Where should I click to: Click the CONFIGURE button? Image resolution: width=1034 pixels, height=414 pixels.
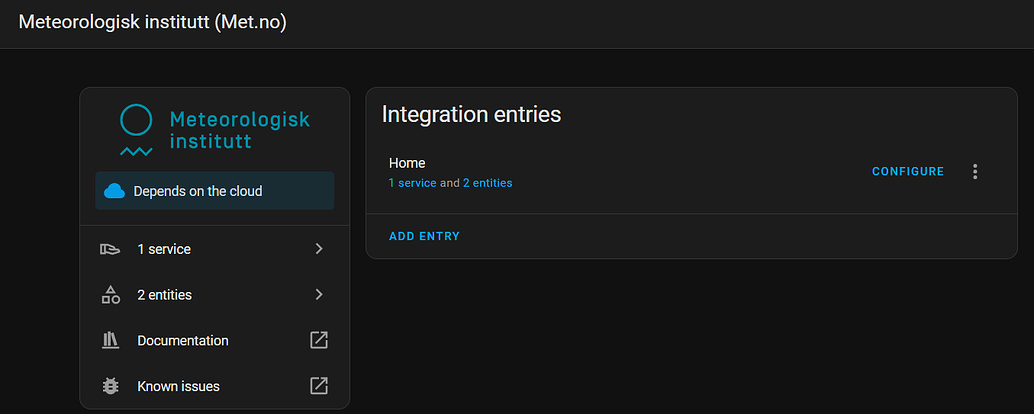(908, 172)
